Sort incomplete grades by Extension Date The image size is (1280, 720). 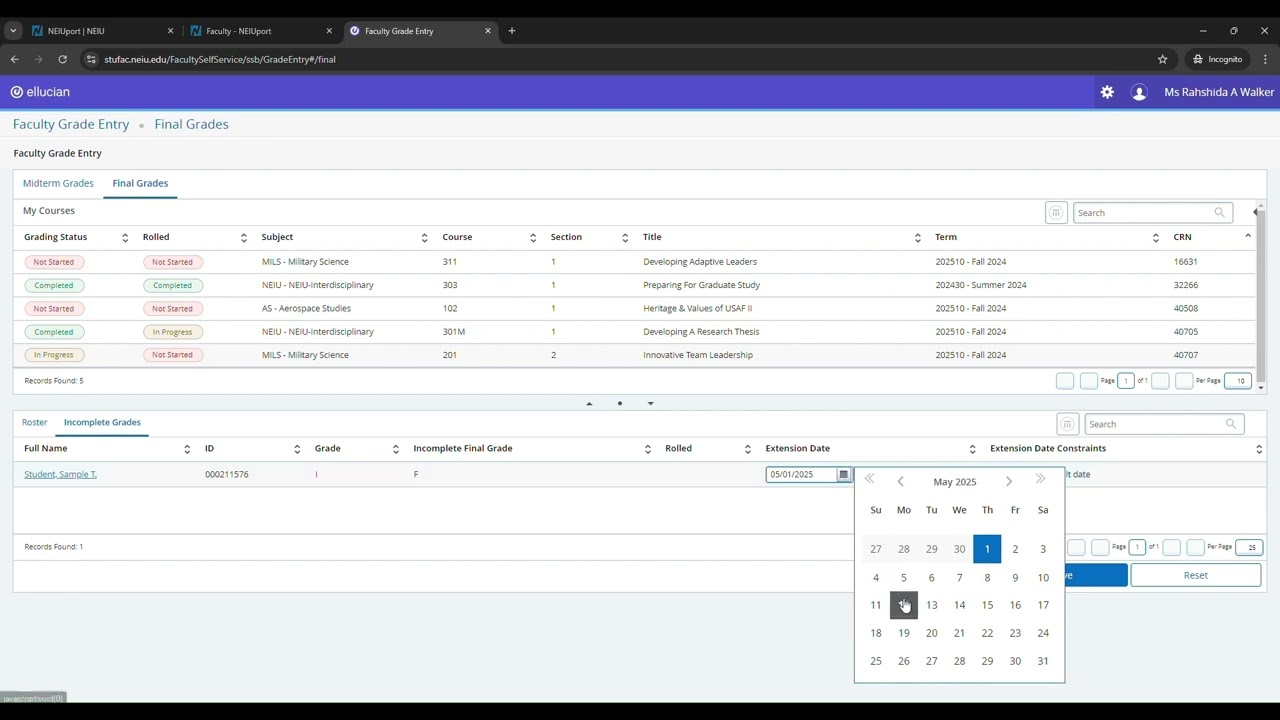pyautogui.click(x=972, y=449)
